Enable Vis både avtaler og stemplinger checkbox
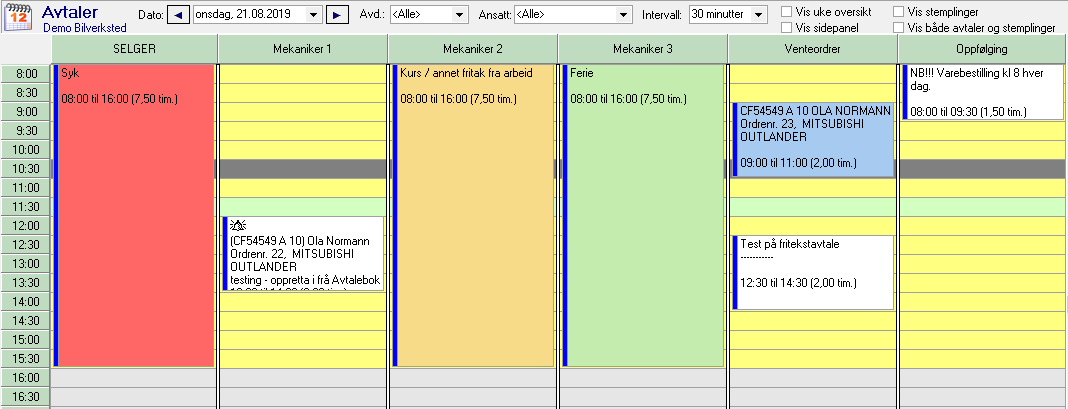The image size is (1068, 409). 898,28
